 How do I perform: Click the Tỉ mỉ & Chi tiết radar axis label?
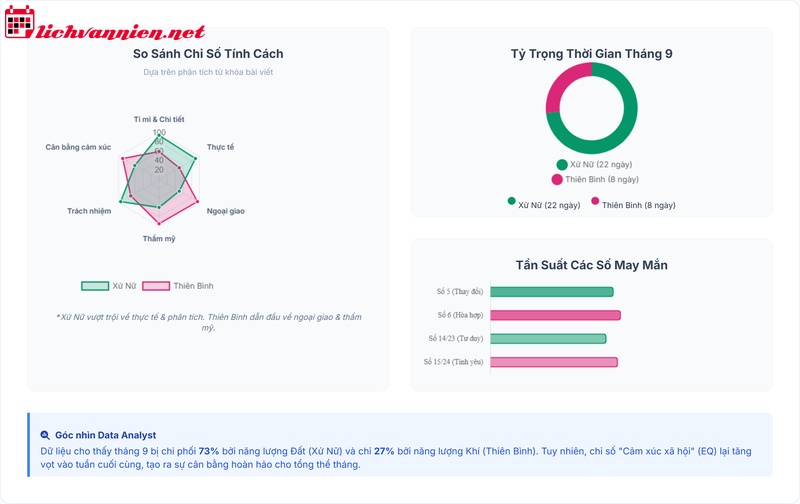159,119
